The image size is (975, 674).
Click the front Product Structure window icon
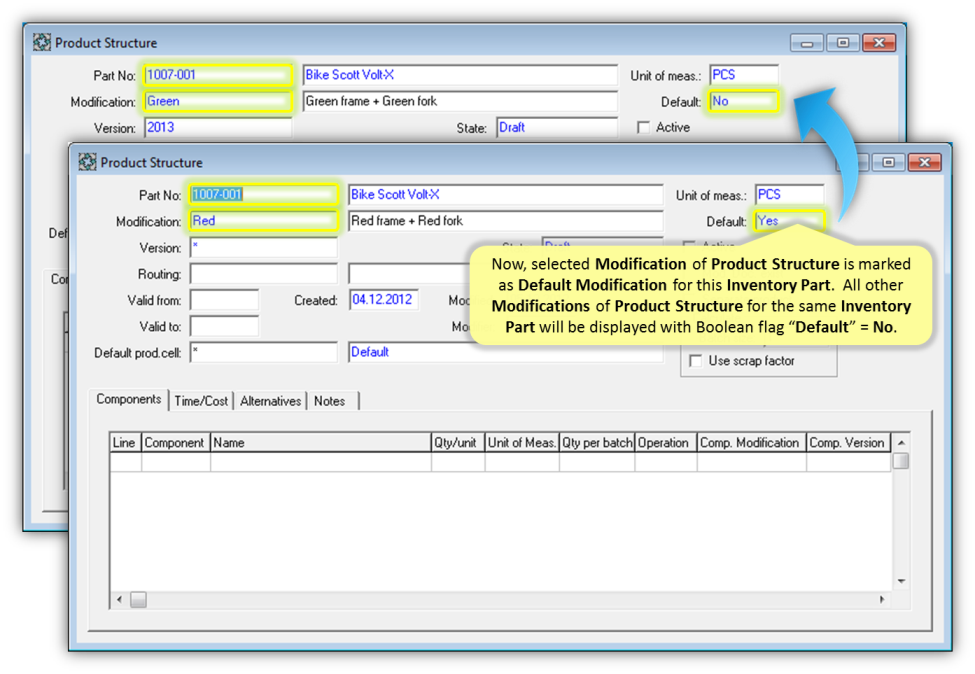tap(87, 162)
